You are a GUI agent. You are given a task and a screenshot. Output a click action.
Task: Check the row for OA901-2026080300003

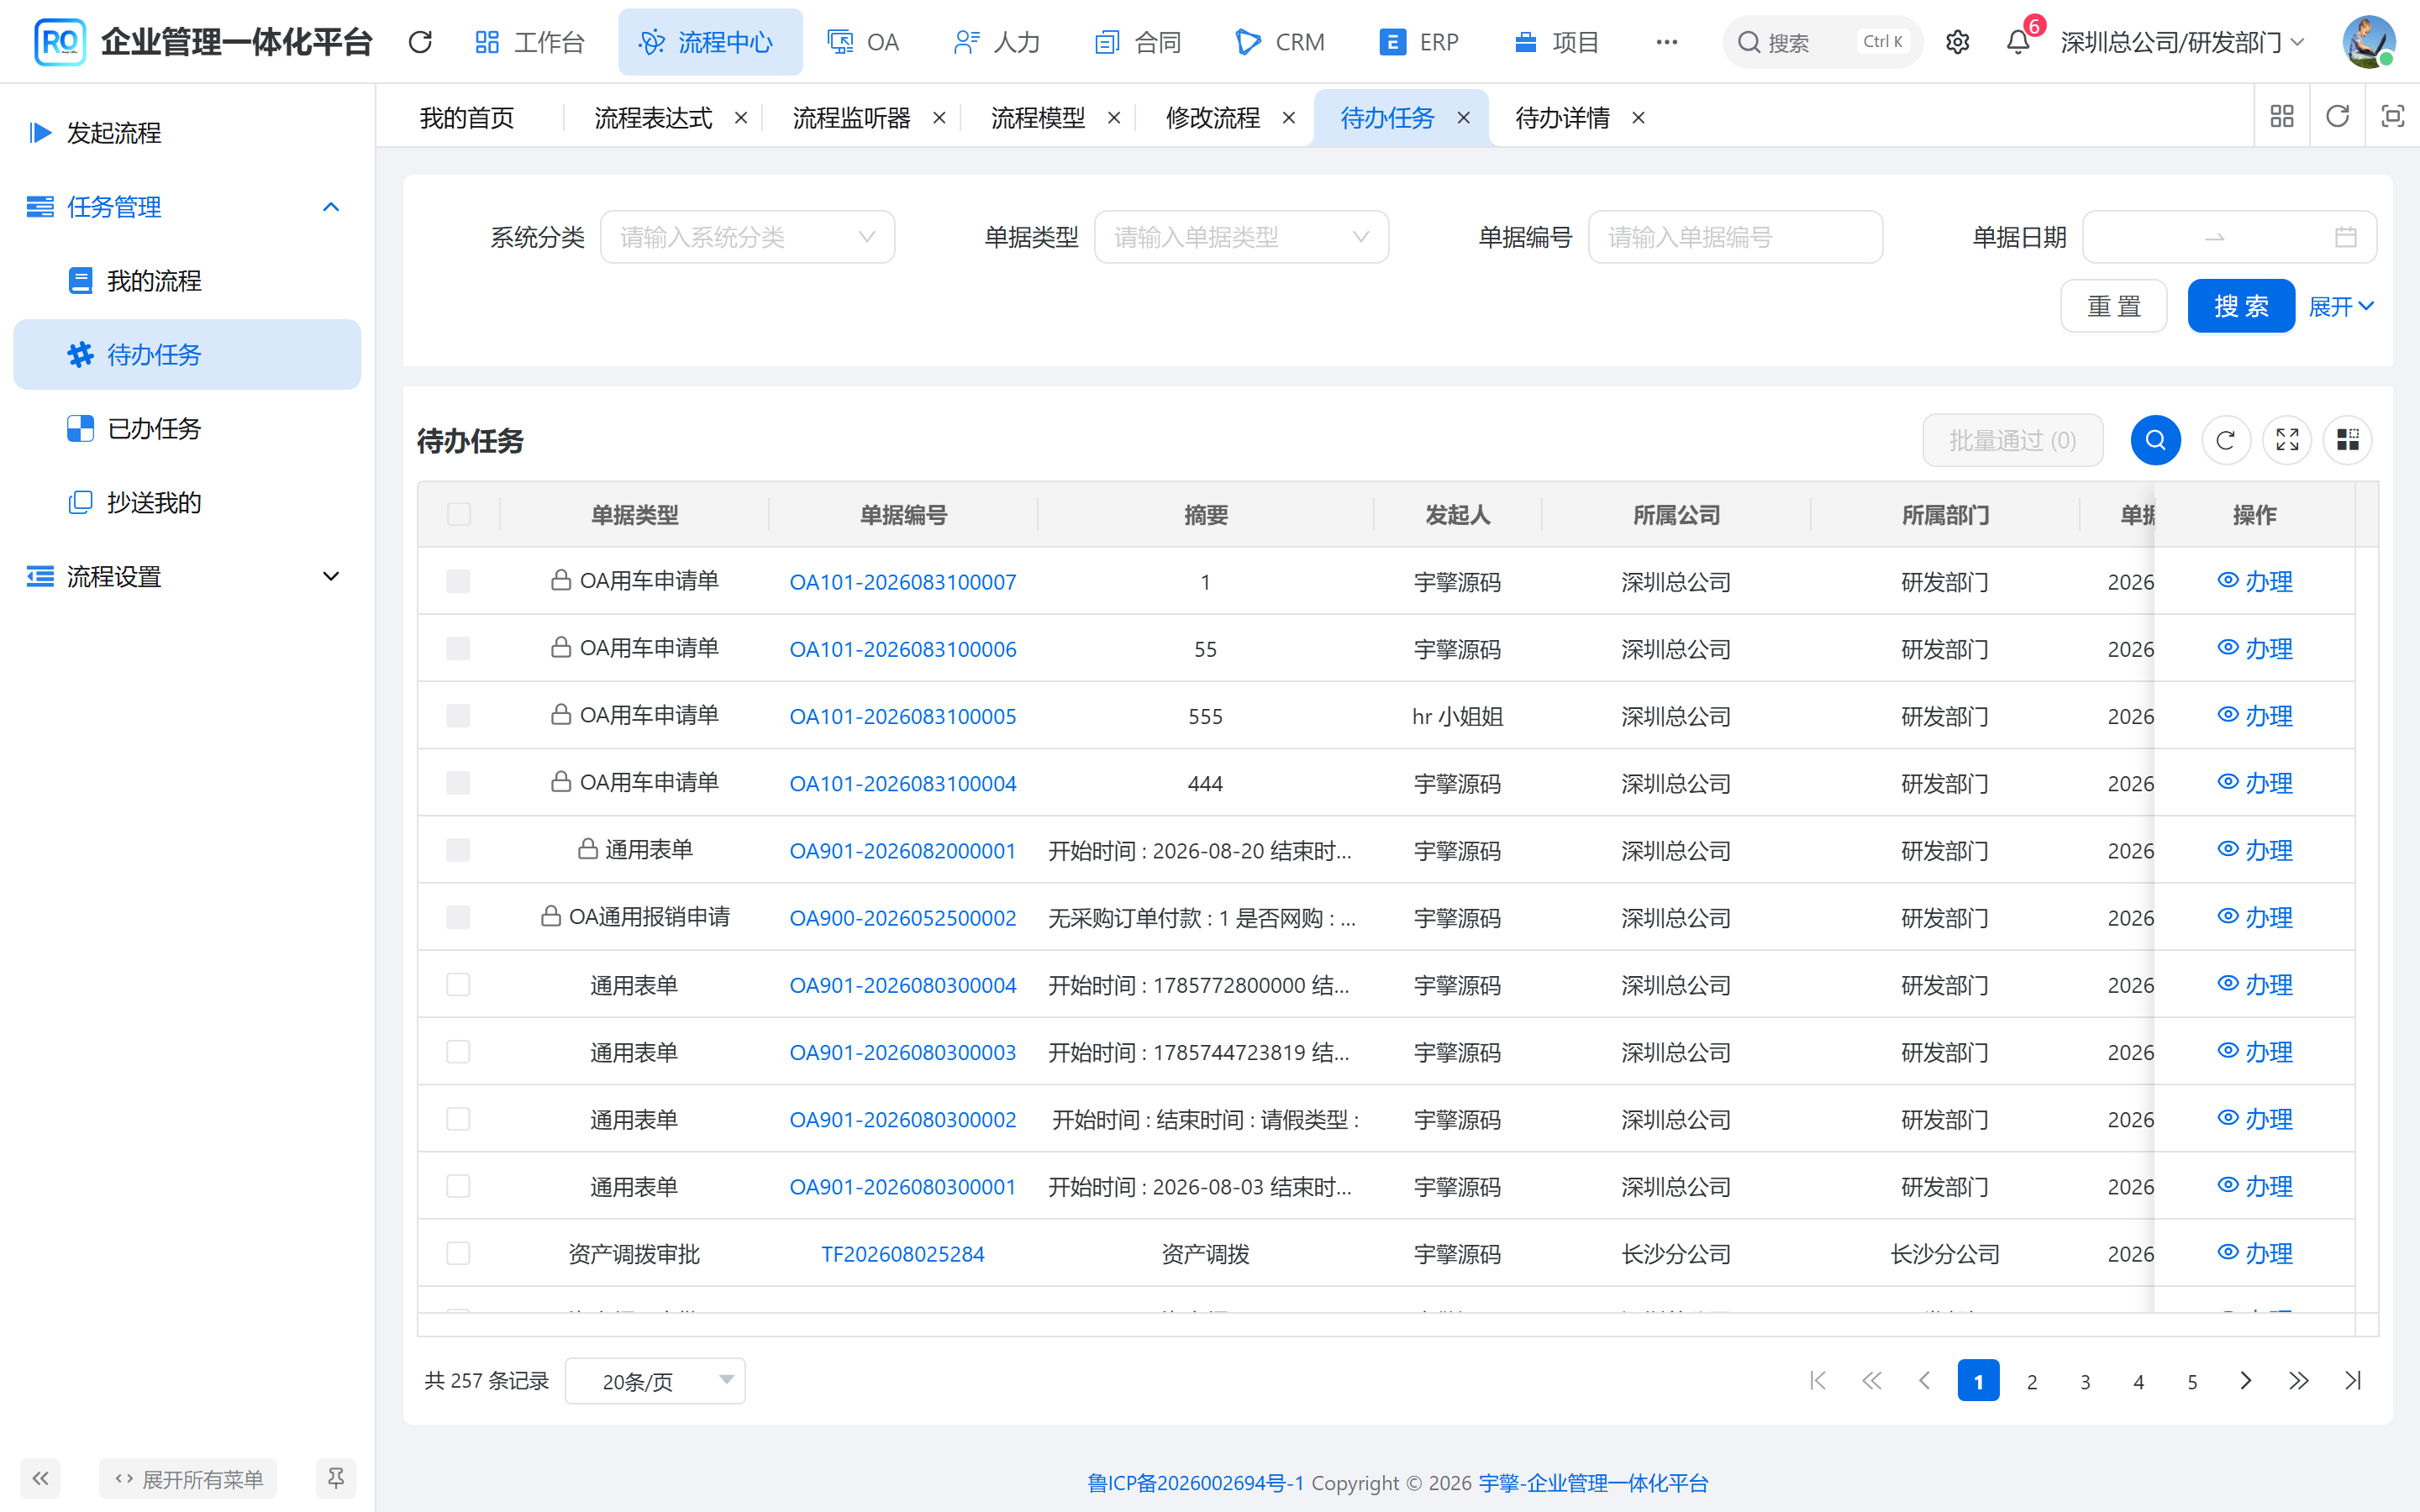[458, 1052]
